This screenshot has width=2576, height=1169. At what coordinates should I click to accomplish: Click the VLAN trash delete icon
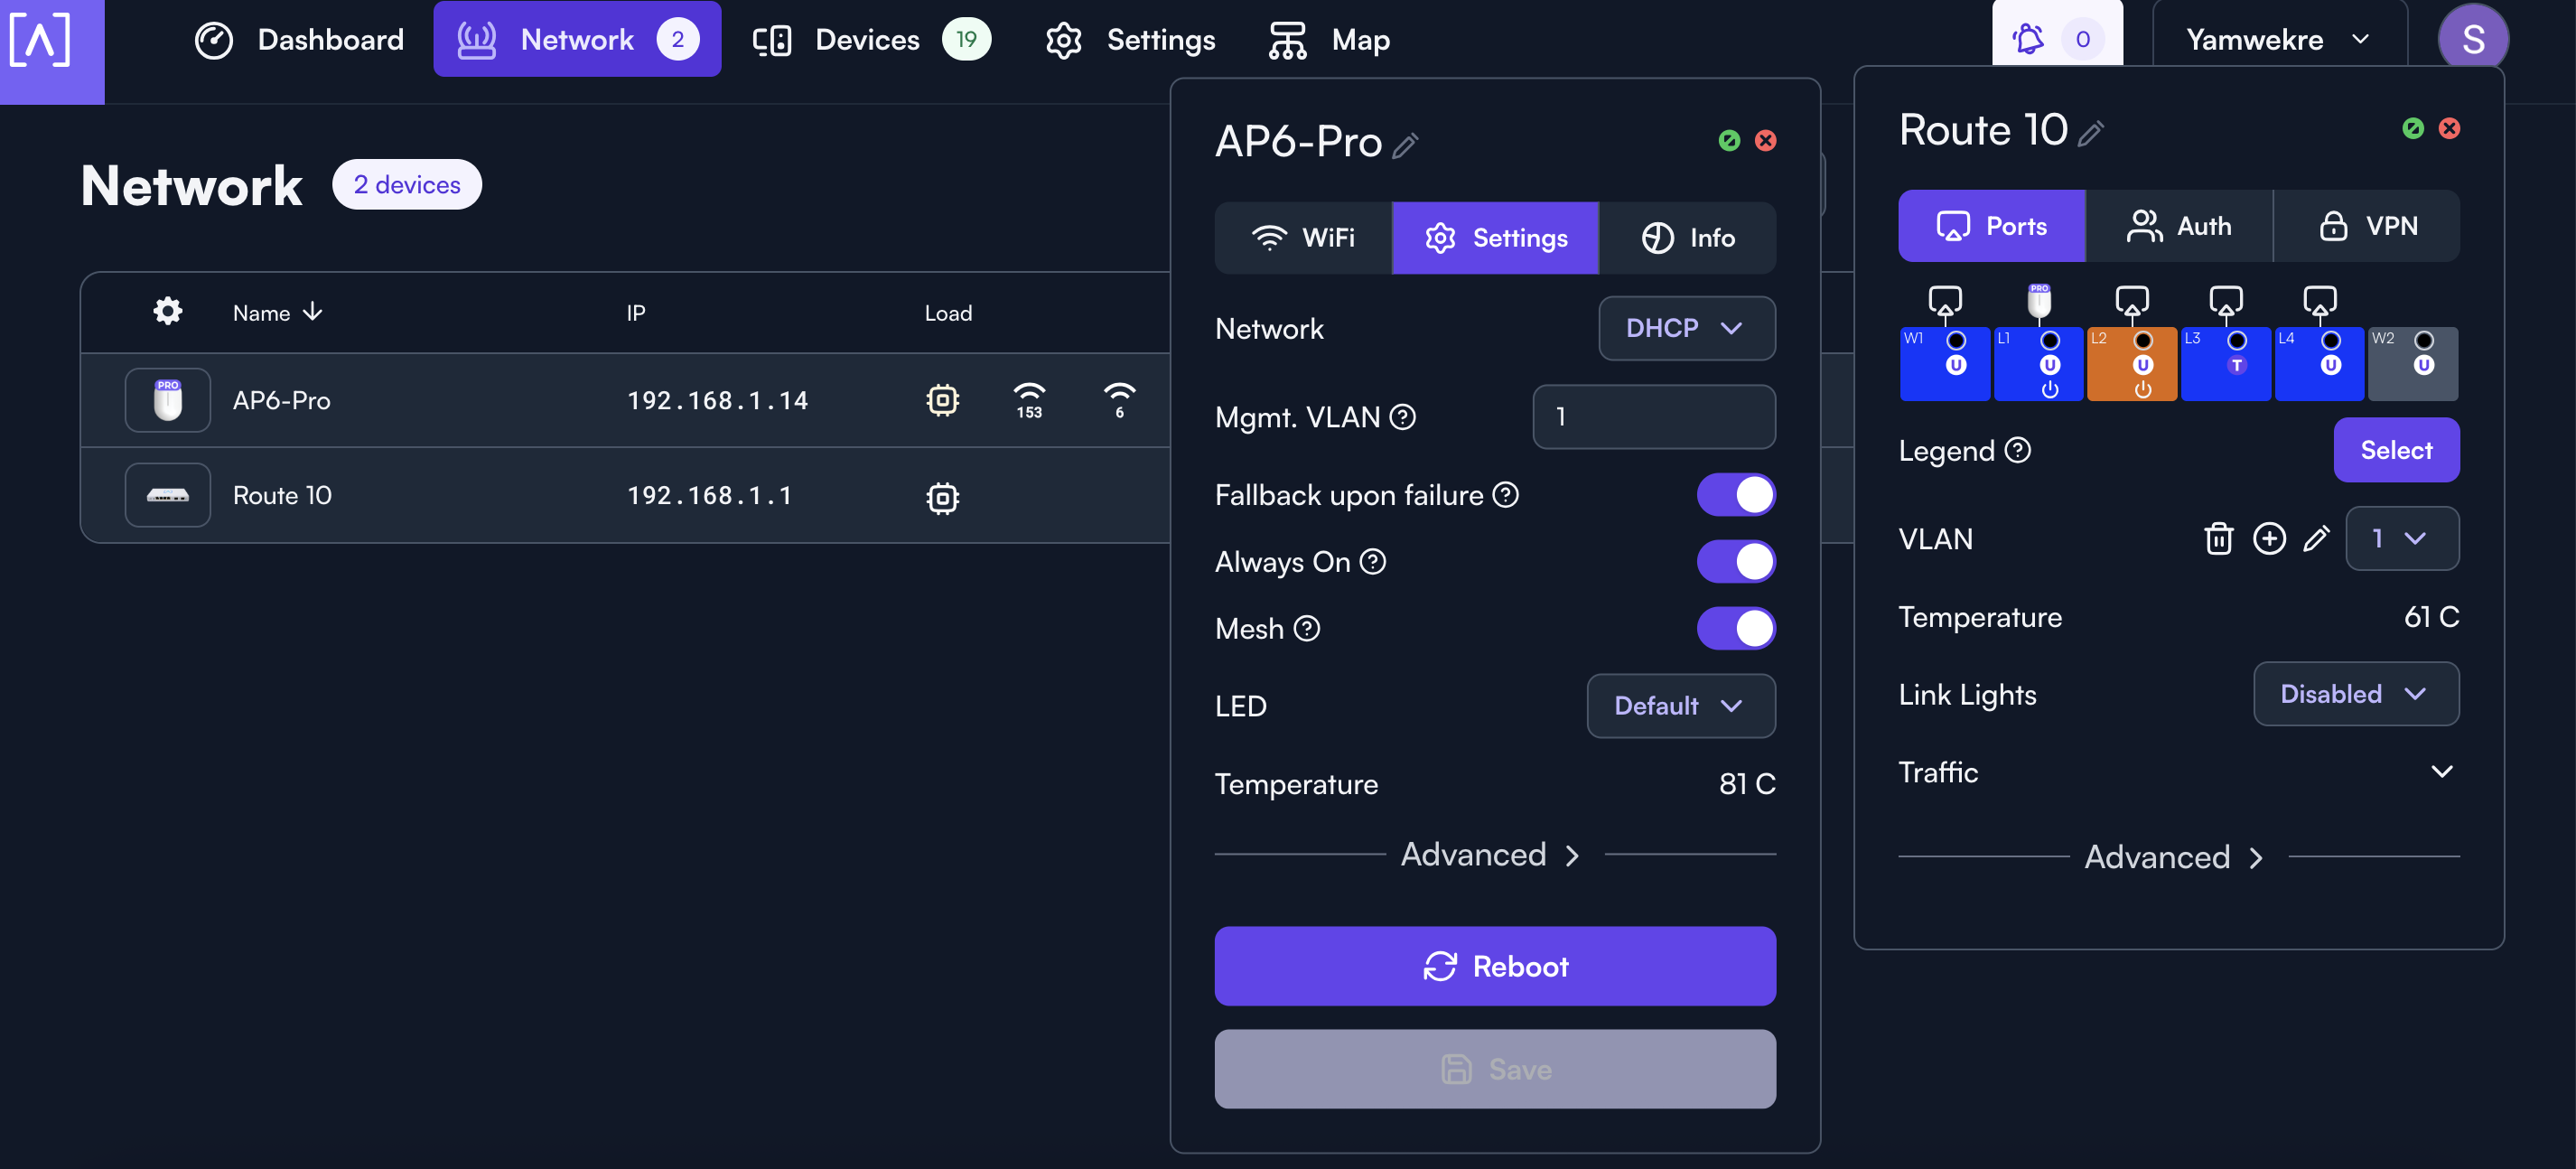[x=2218, y=539]
